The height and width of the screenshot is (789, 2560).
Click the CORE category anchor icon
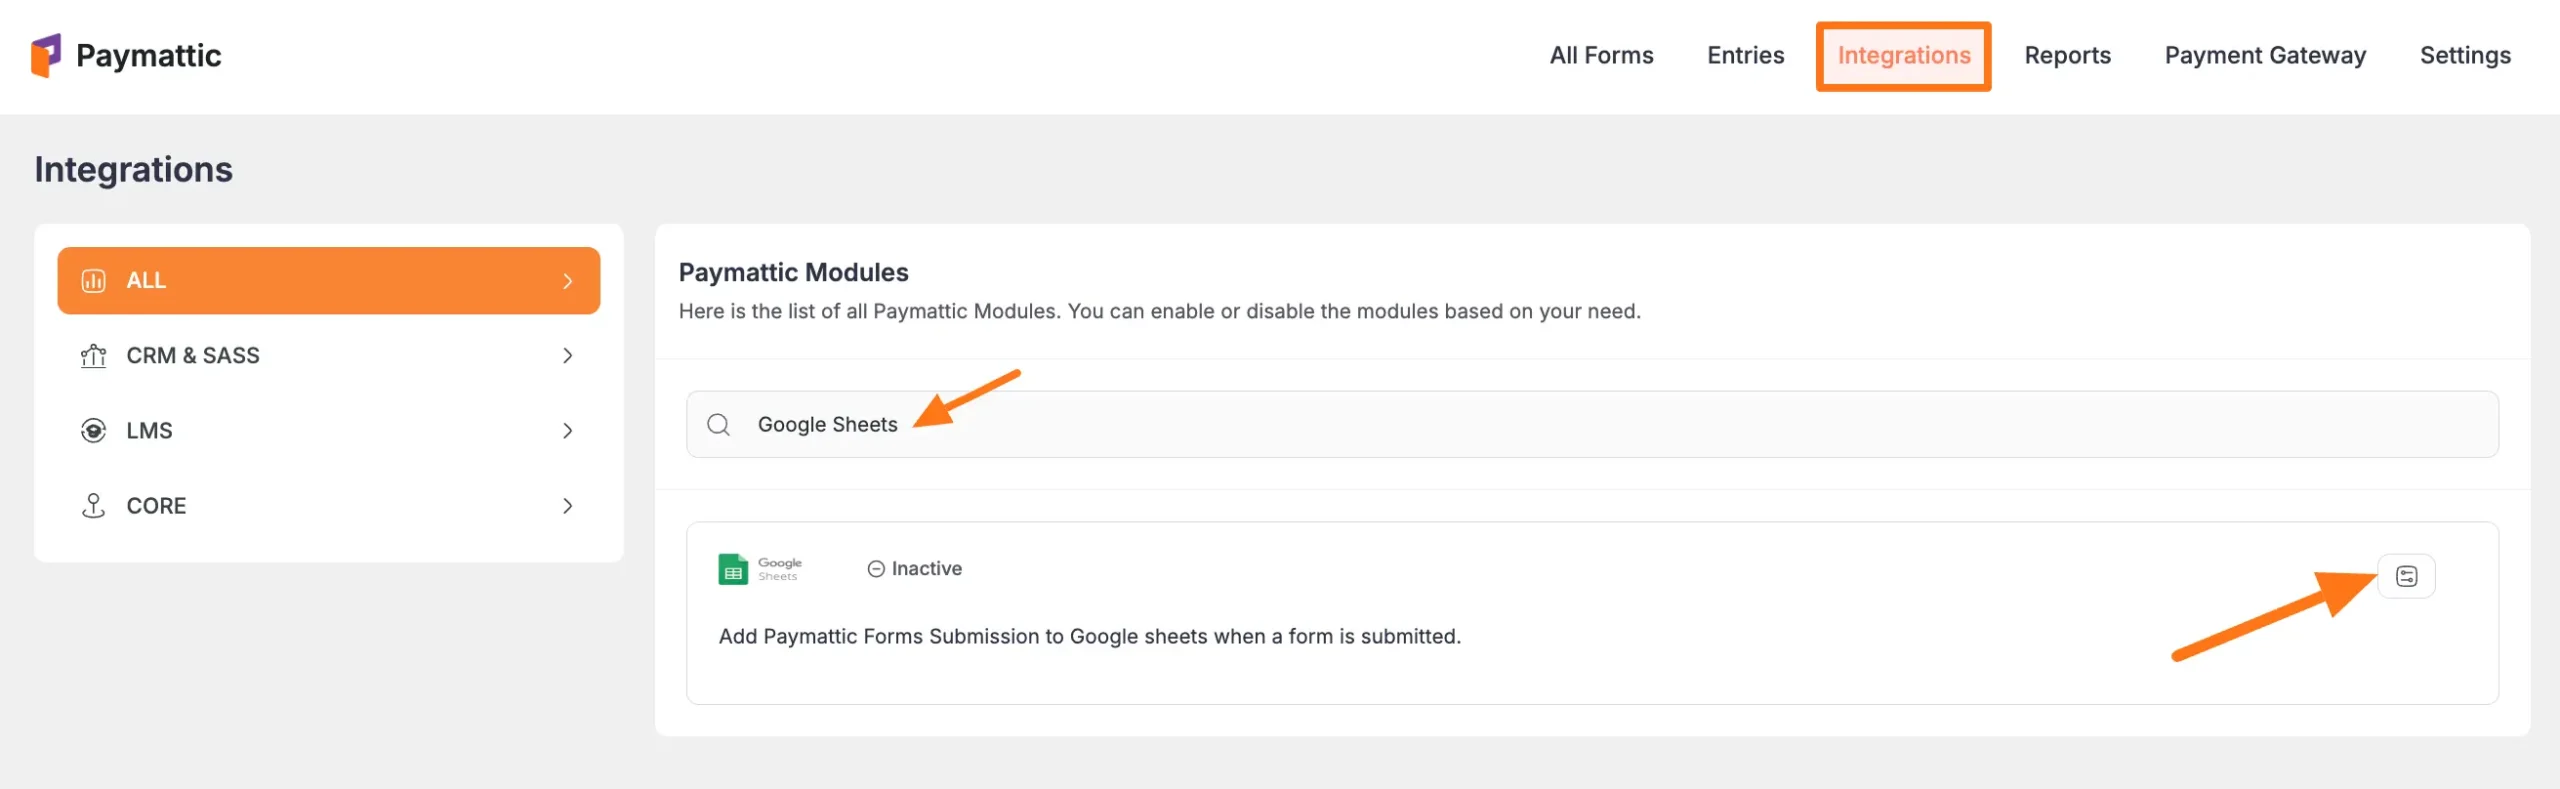(x=93, y=506)
